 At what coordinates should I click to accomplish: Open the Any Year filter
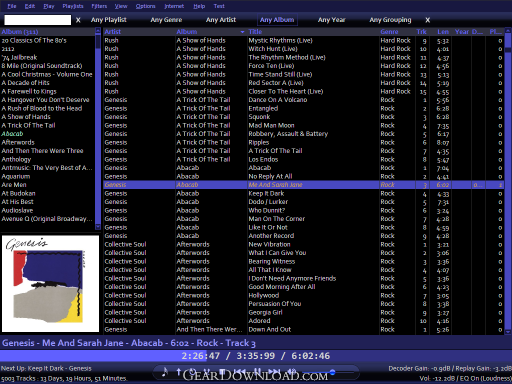pyautogui.click(x=332, y=20)
